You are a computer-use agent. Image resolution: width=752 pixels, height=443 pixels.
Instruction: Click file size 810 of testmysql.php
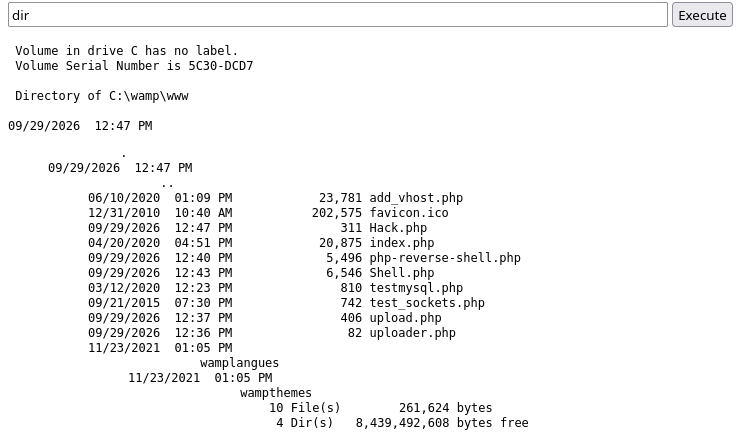click(x=351, y=288)
